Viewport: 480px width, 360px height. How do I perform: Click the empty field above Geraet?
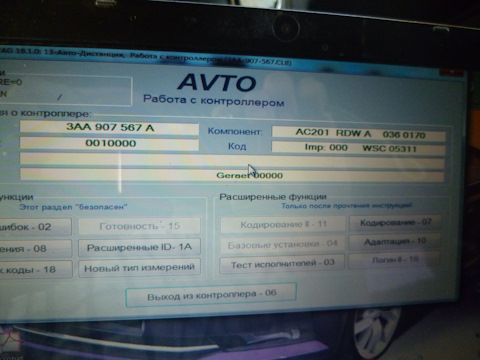(x=232, y=160)
